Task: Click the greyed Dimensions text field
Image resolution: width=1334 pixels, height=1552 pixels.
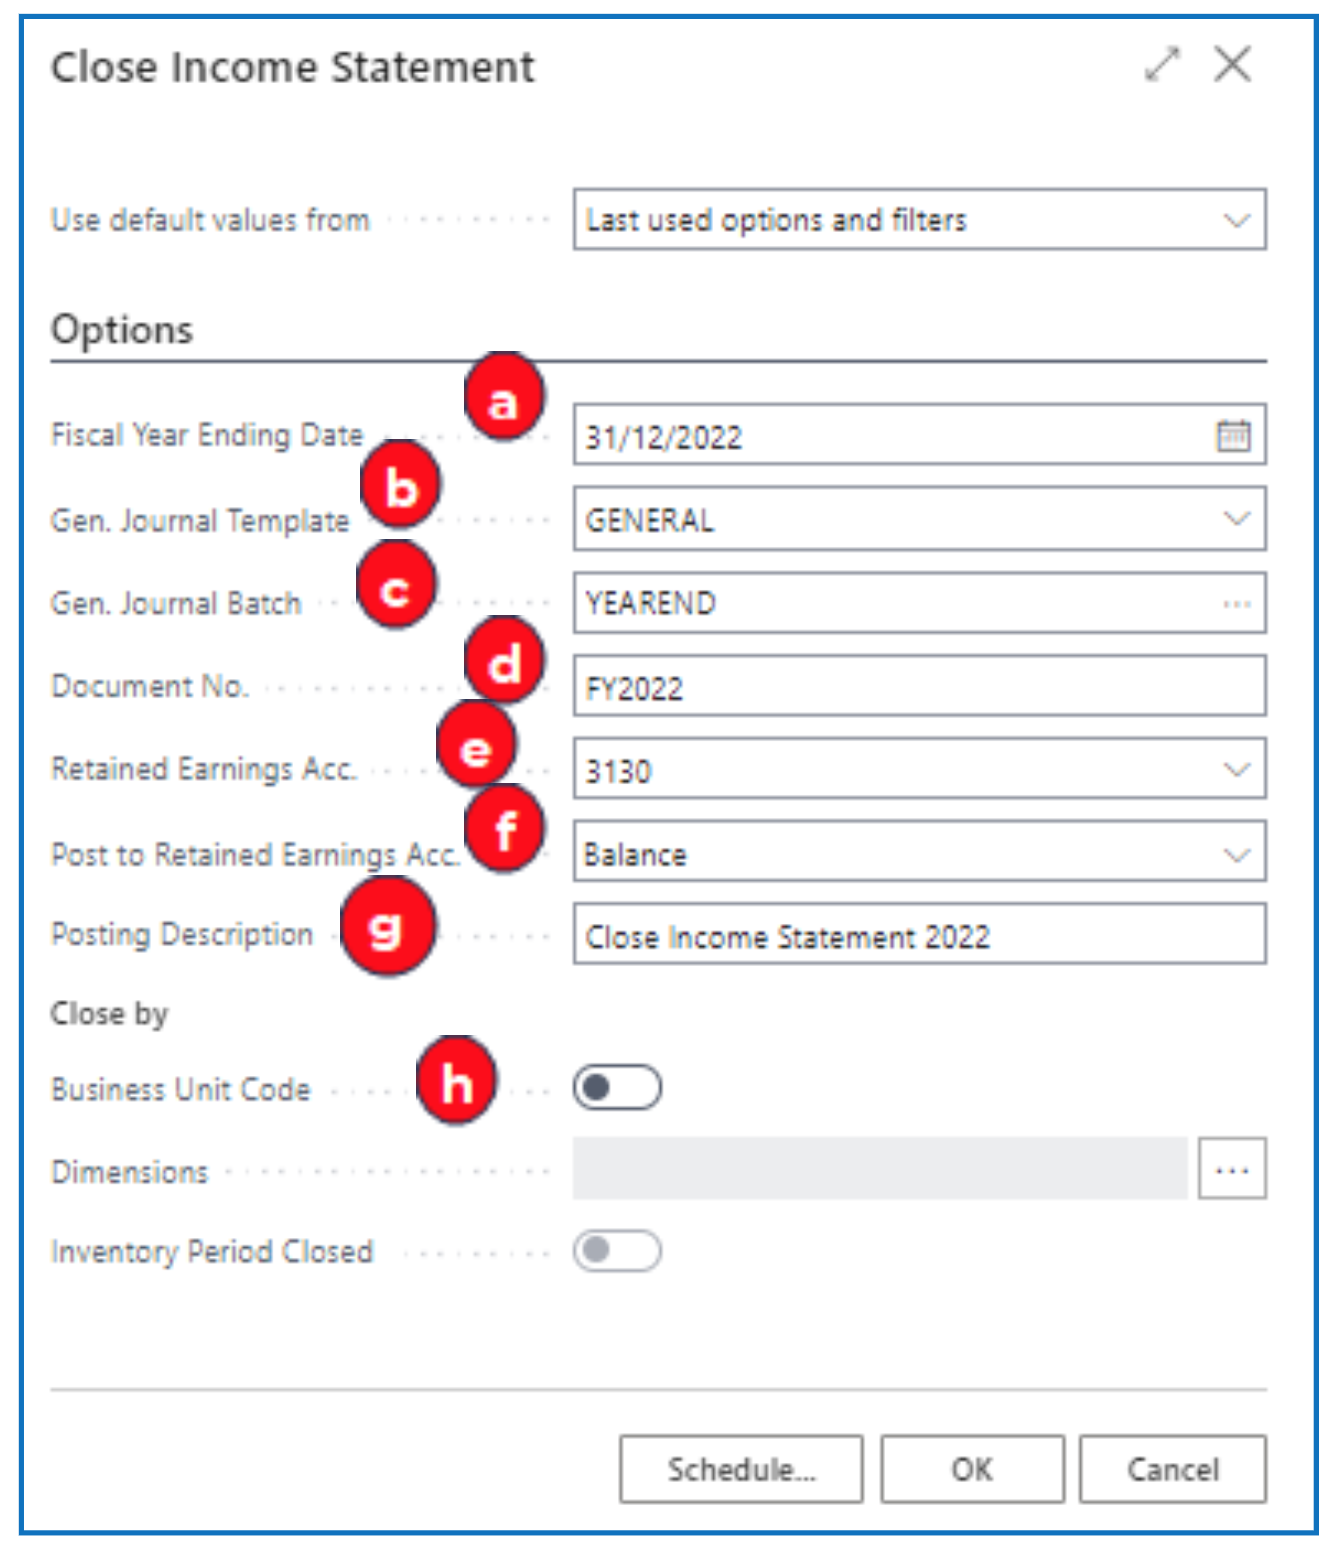Action: pyautogui.click(x=878, y=1169)
